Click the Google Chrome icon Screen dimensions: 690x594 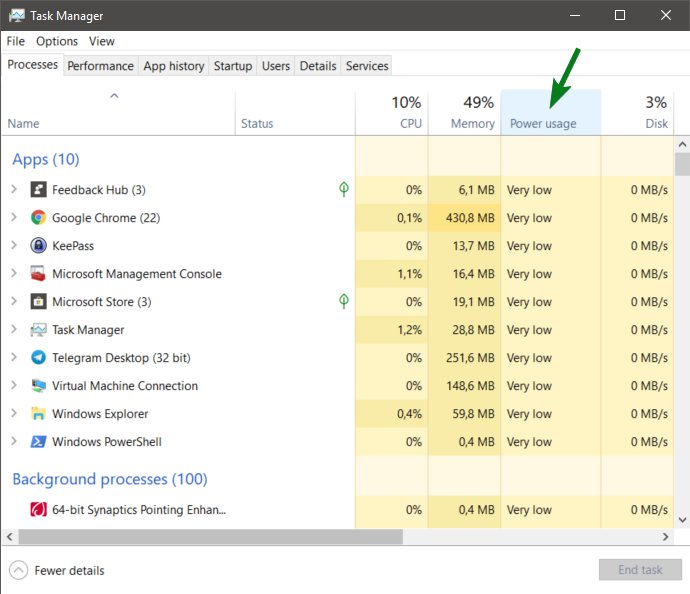38,217
